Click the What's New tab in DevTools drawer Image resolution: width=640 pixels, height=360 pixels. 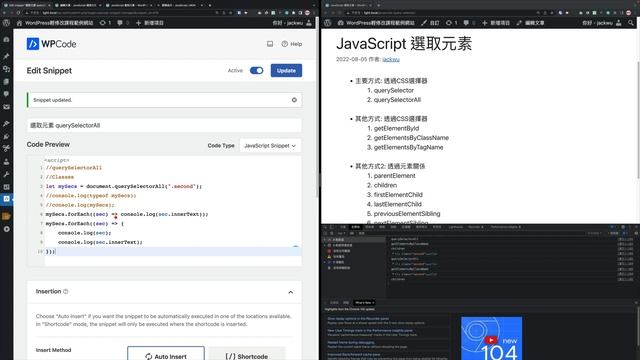[363, 303]
